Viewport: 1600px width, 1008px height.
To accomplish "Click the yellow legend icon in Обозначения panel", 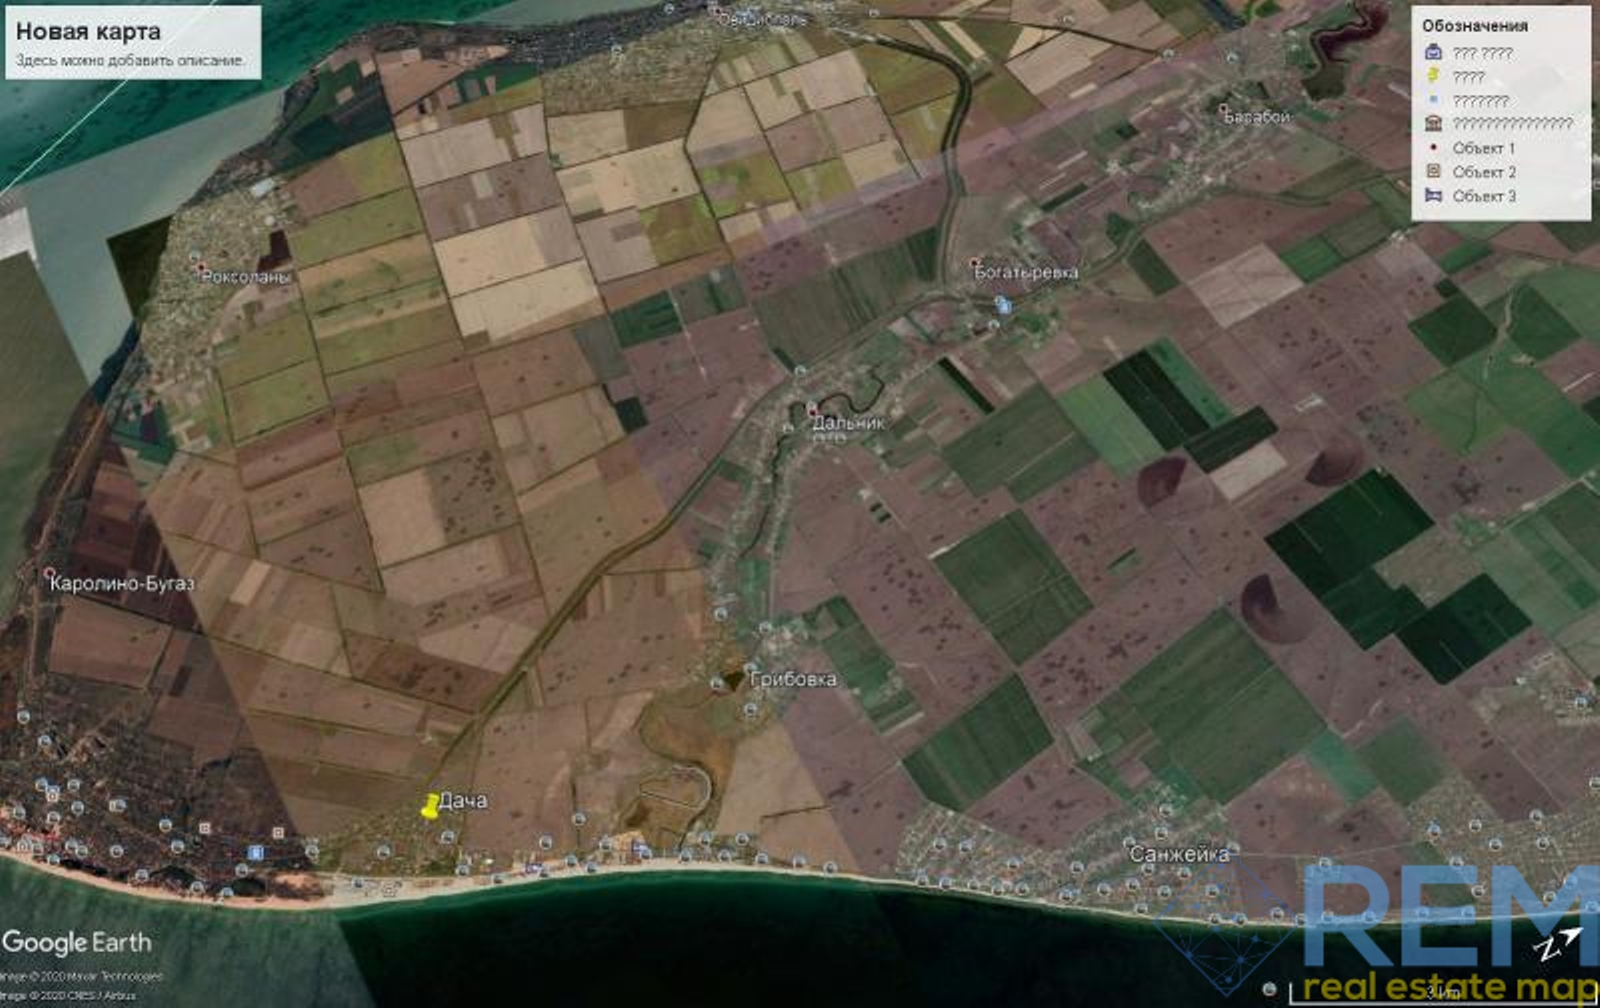I will [x=1433, y=76].
